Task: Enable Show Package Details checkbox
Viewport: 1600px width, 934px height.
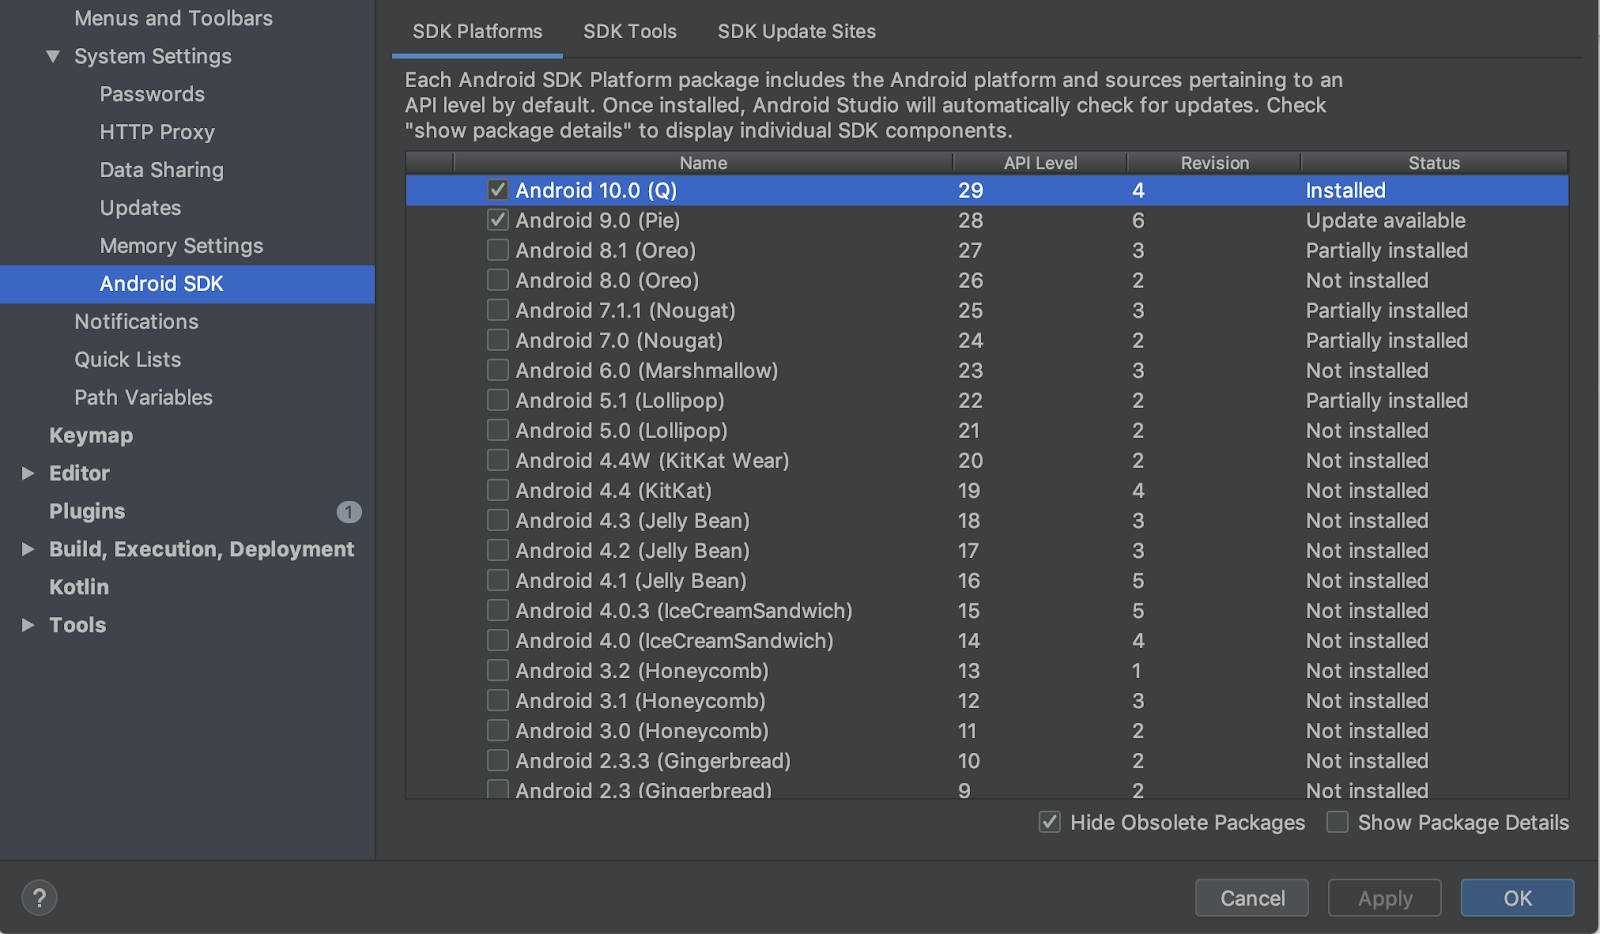Action: click(1337, 822)
